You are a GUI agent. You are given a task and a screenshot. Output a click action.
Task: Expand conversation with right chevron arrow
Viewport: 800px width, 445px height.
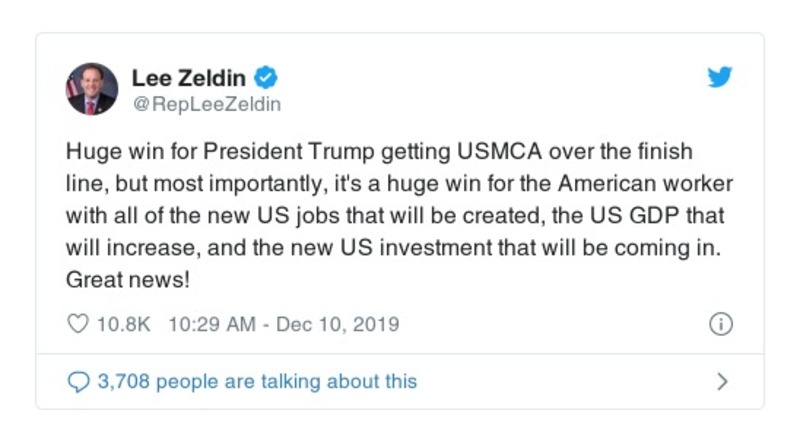[x=722, y=382]
